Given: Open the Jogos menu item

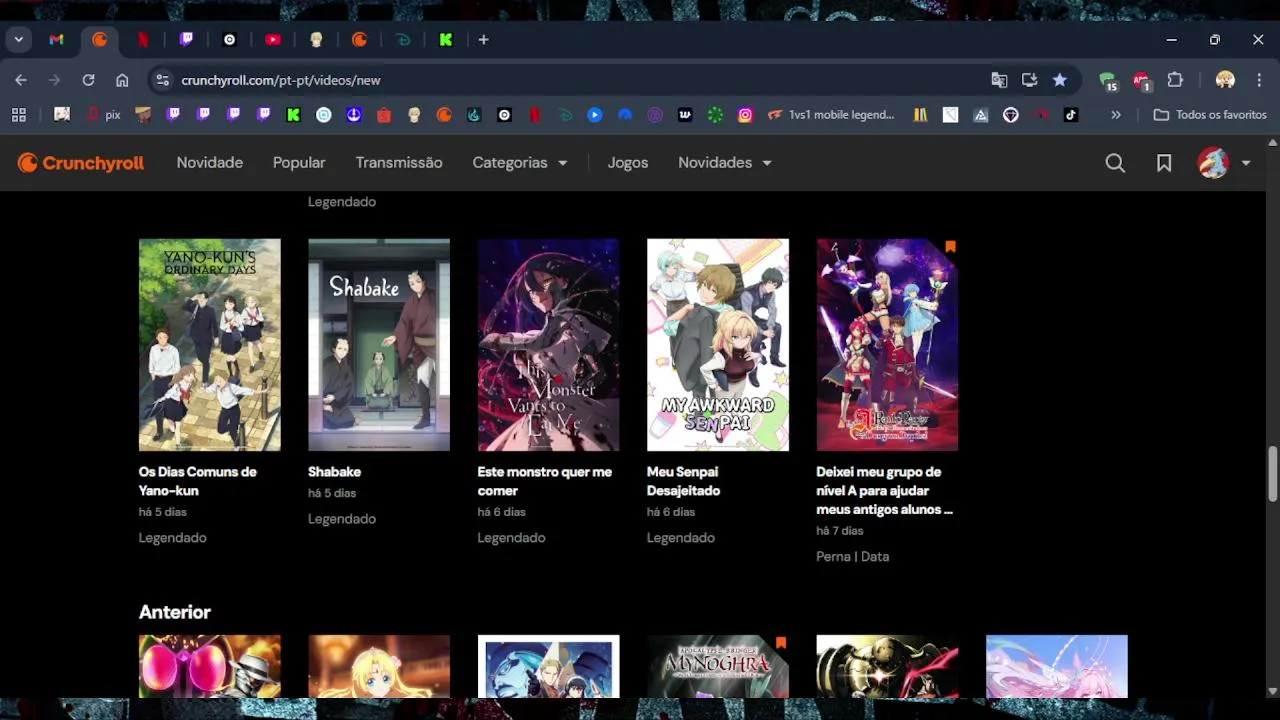Looking at the screenshot, I should [628, 163].
